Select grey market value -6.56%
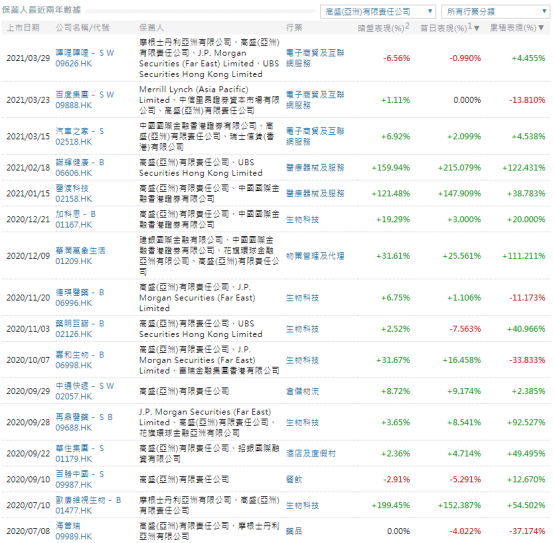This screenshot has width=554, height=543. pos(396,58)
